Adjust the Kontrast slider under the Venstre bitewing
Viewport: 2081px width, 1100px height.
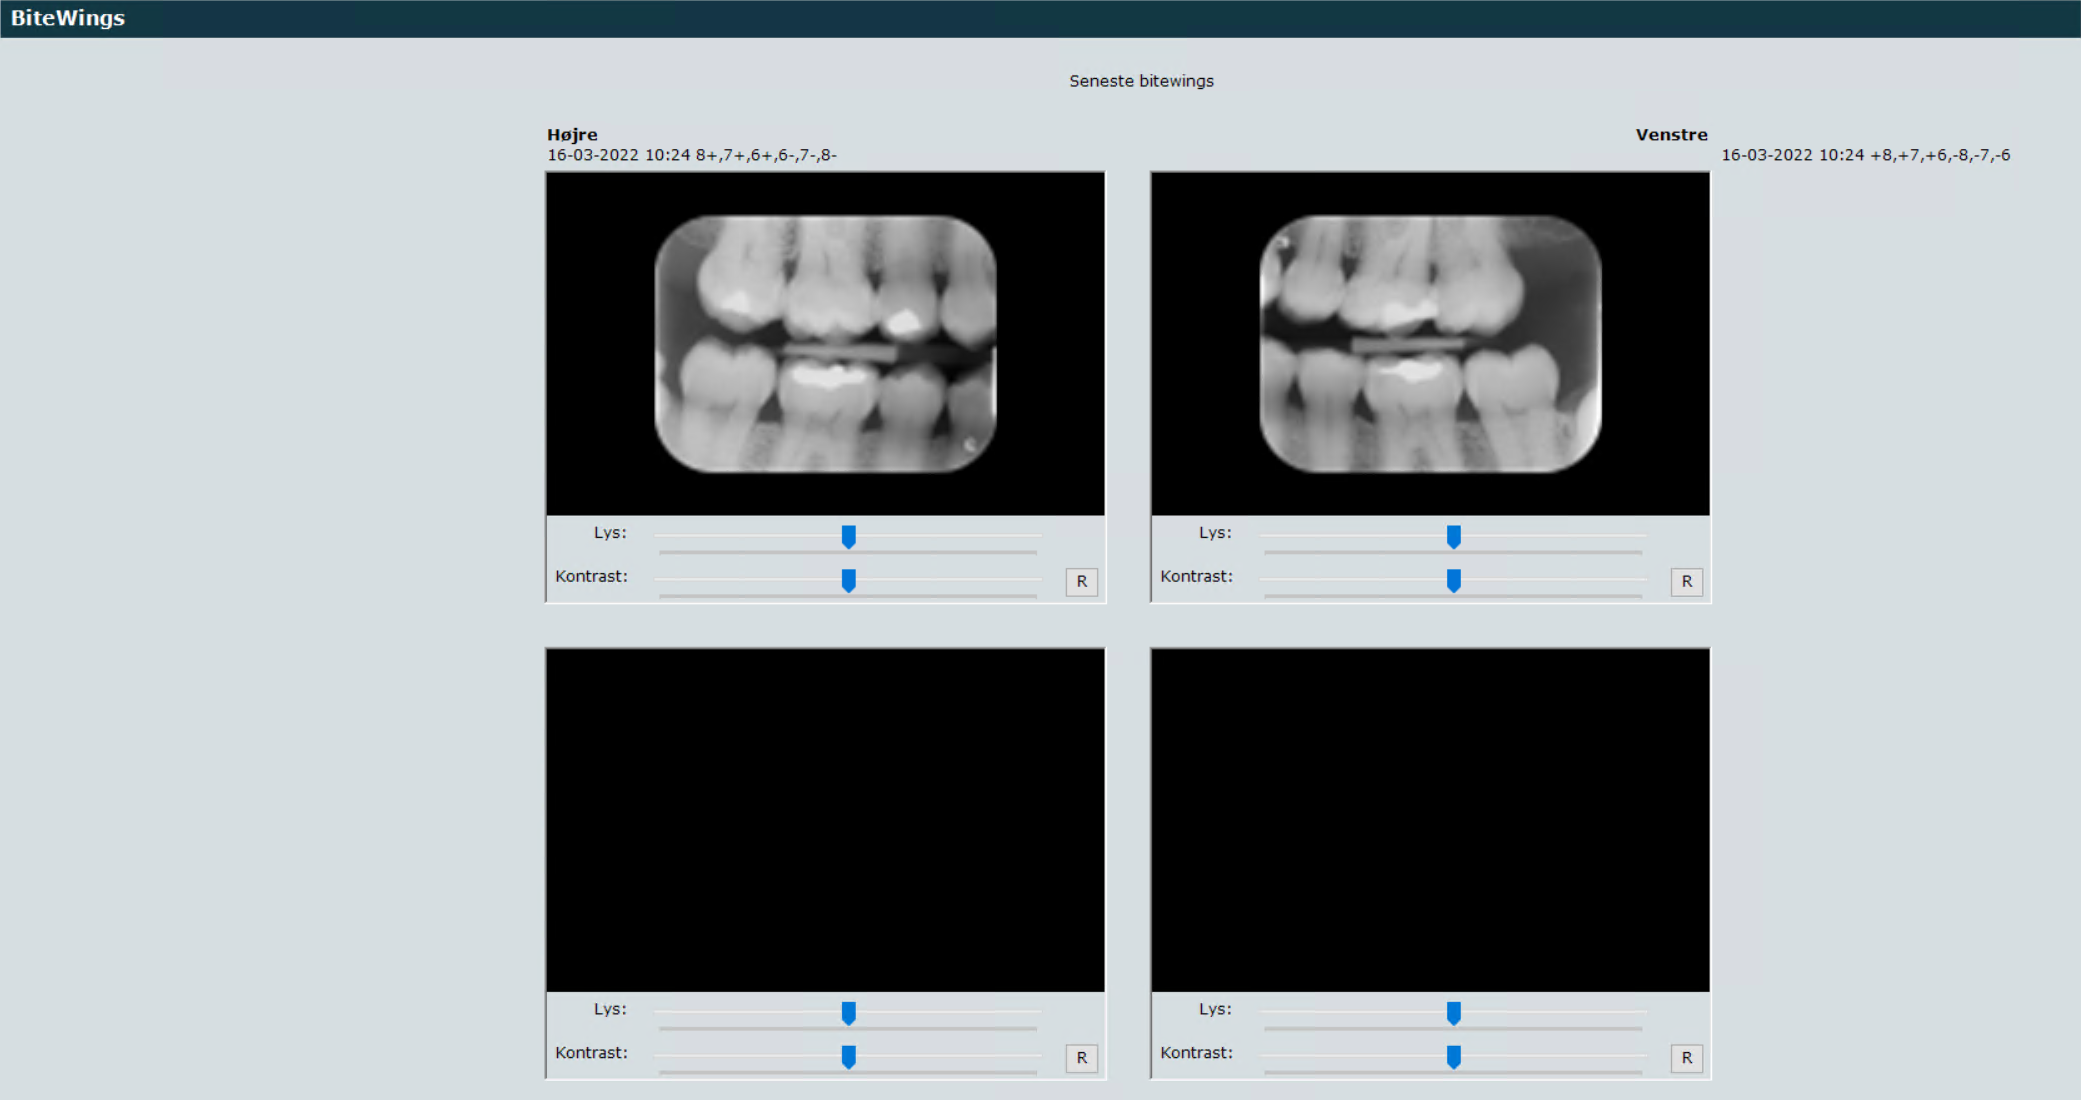1453,581
